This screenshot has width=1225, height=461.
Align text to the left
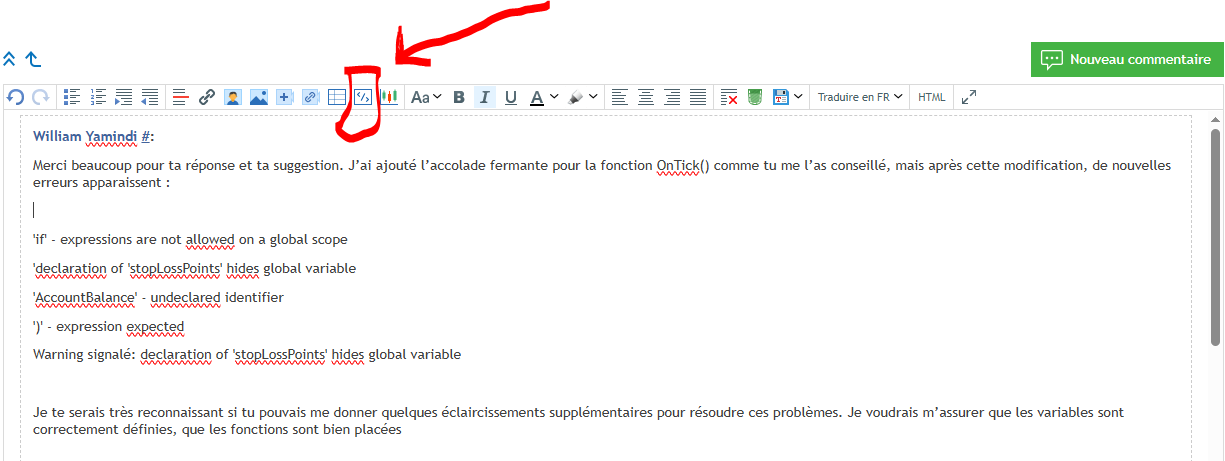621,97
